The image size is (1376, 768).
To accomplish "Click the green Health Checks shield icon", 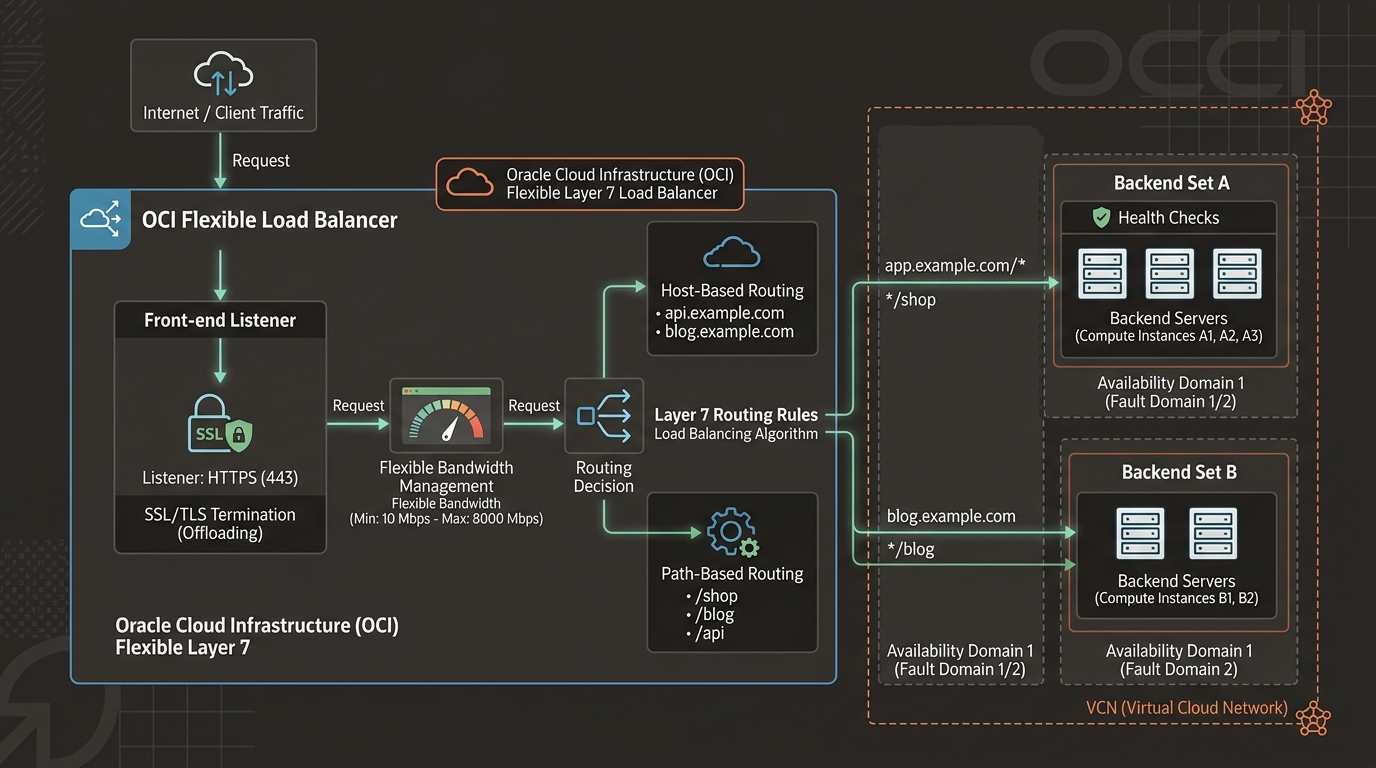I will [x=1101, y=217].
